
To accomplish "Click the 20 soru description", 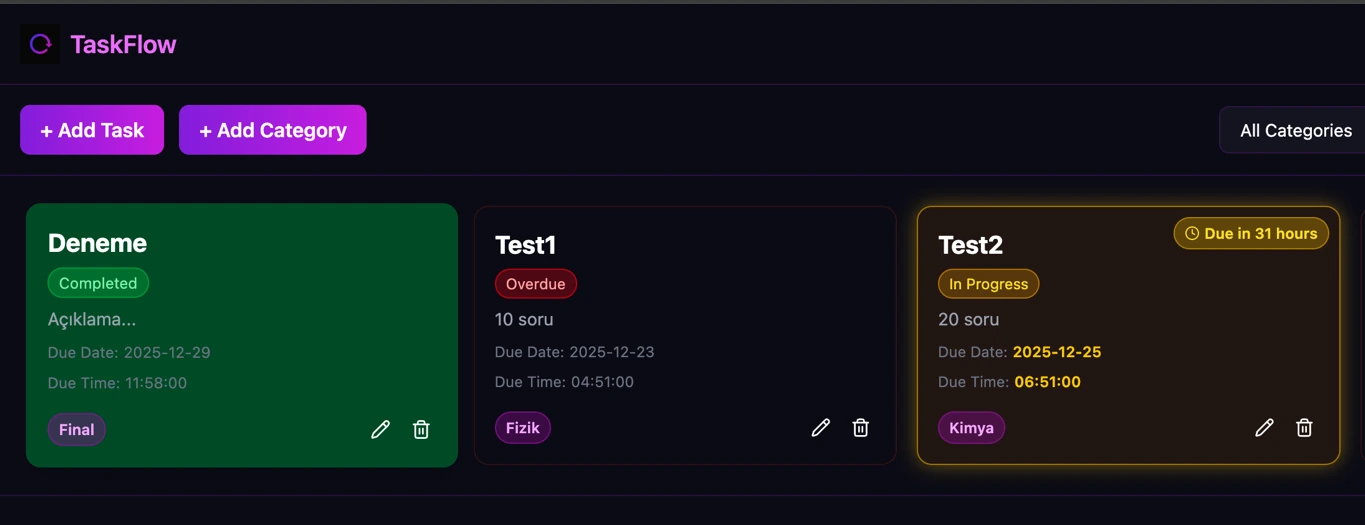I will click(x=968, y=320).
